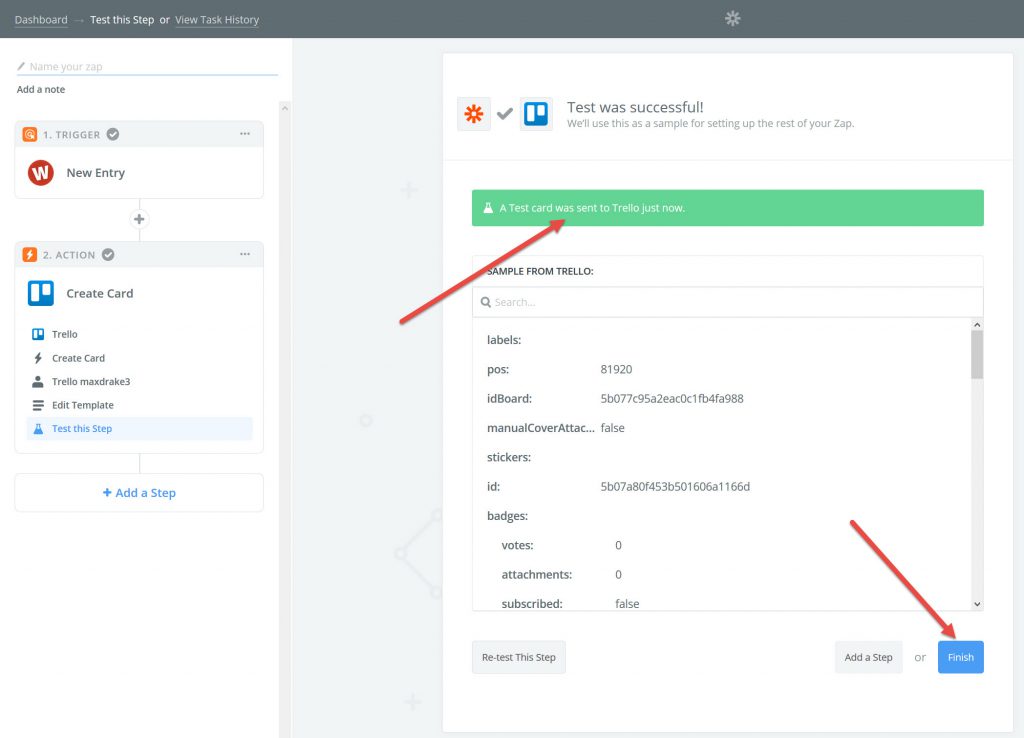This screenshot has height=738, width=1024.
Task: Click the sample data scrollbar down arrow
Action: pyautogui.click(x=977, y=603)
